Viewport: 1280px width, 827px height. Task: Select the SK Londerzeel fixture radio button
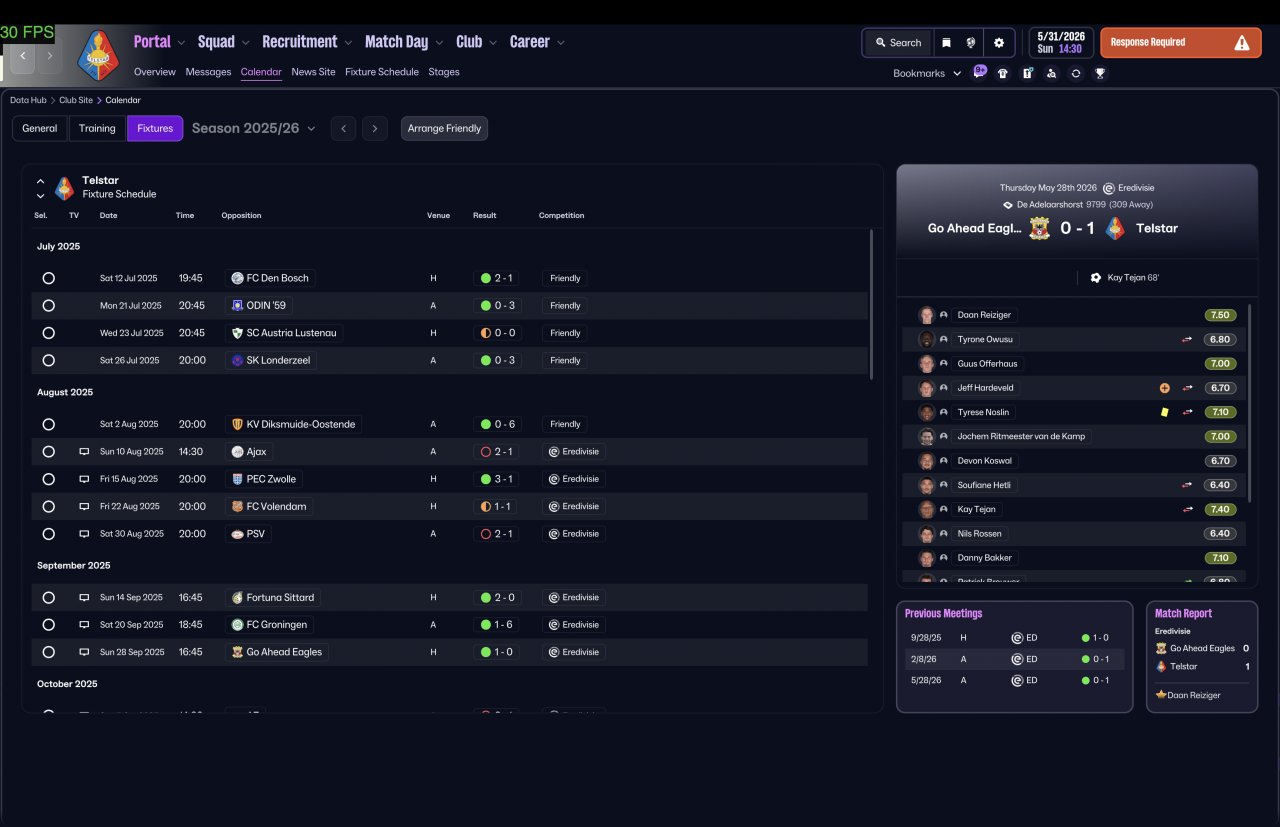click(x=48, y=360)
